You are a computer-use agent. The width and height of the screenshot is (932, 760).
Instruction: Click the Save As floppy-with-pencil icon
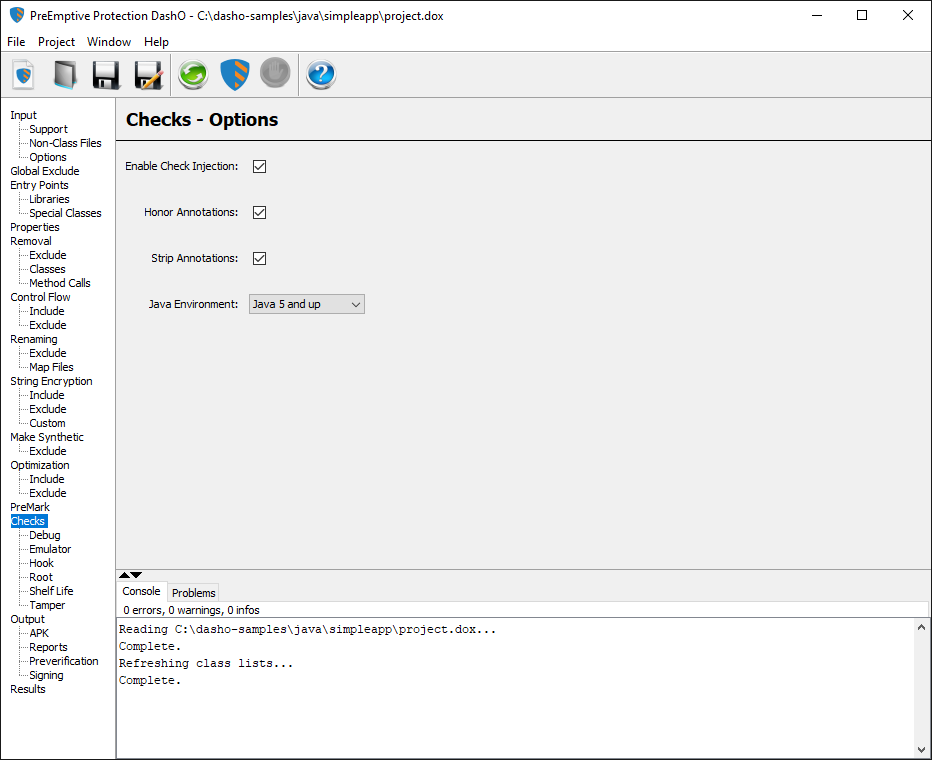(x=149, y=75)
